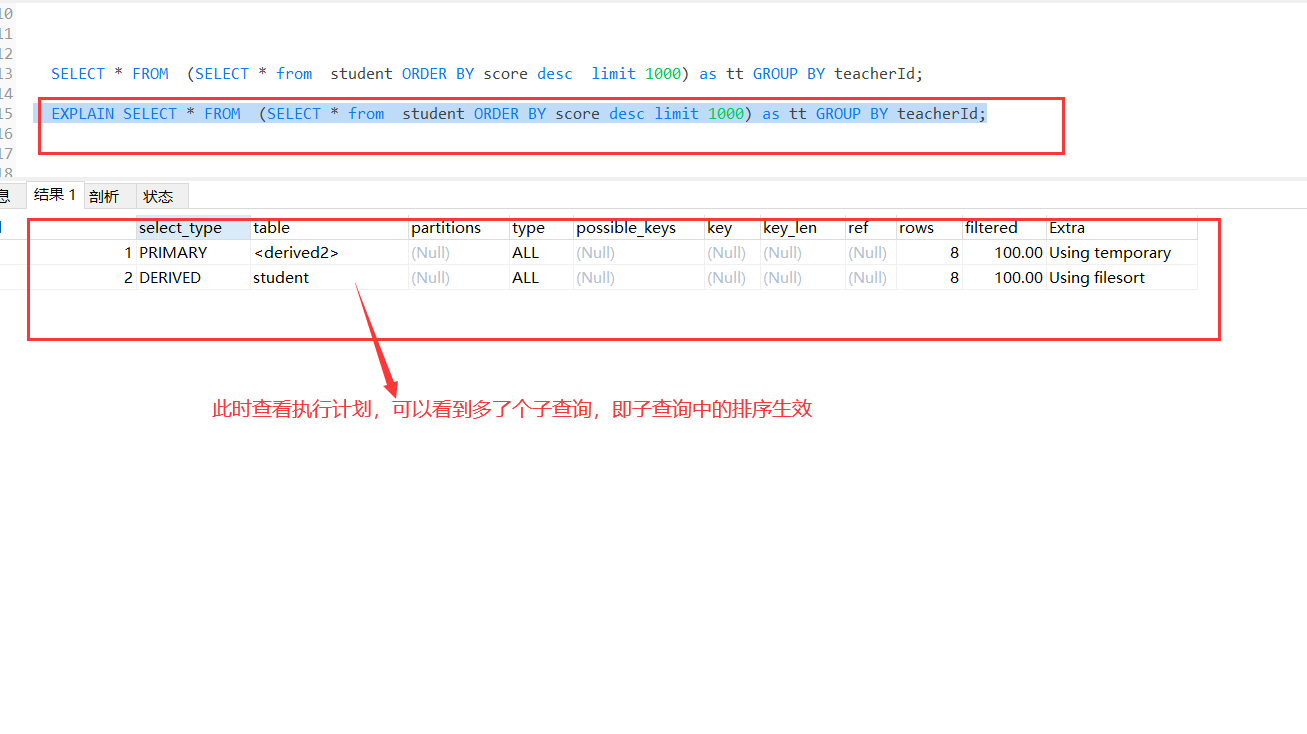Click rows value 8 in PRIMARY row

(929, 253)
